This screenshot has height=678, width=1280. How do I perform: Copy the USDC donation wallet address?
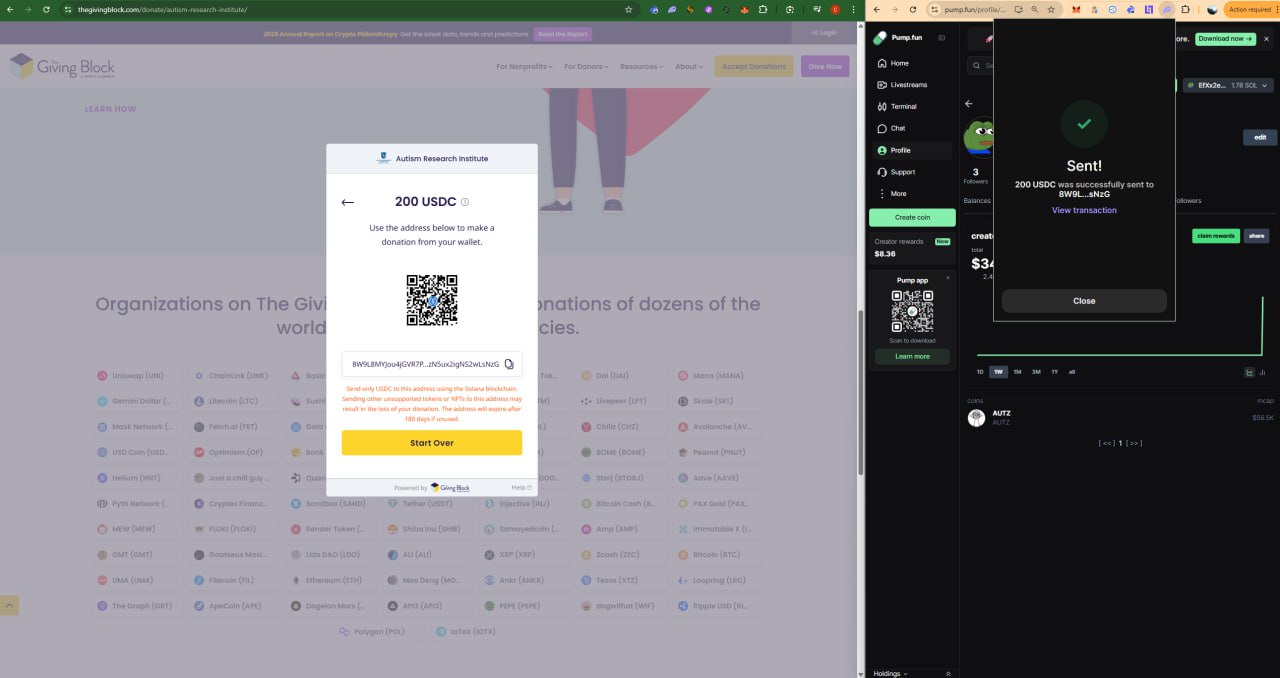click(509, 364)
